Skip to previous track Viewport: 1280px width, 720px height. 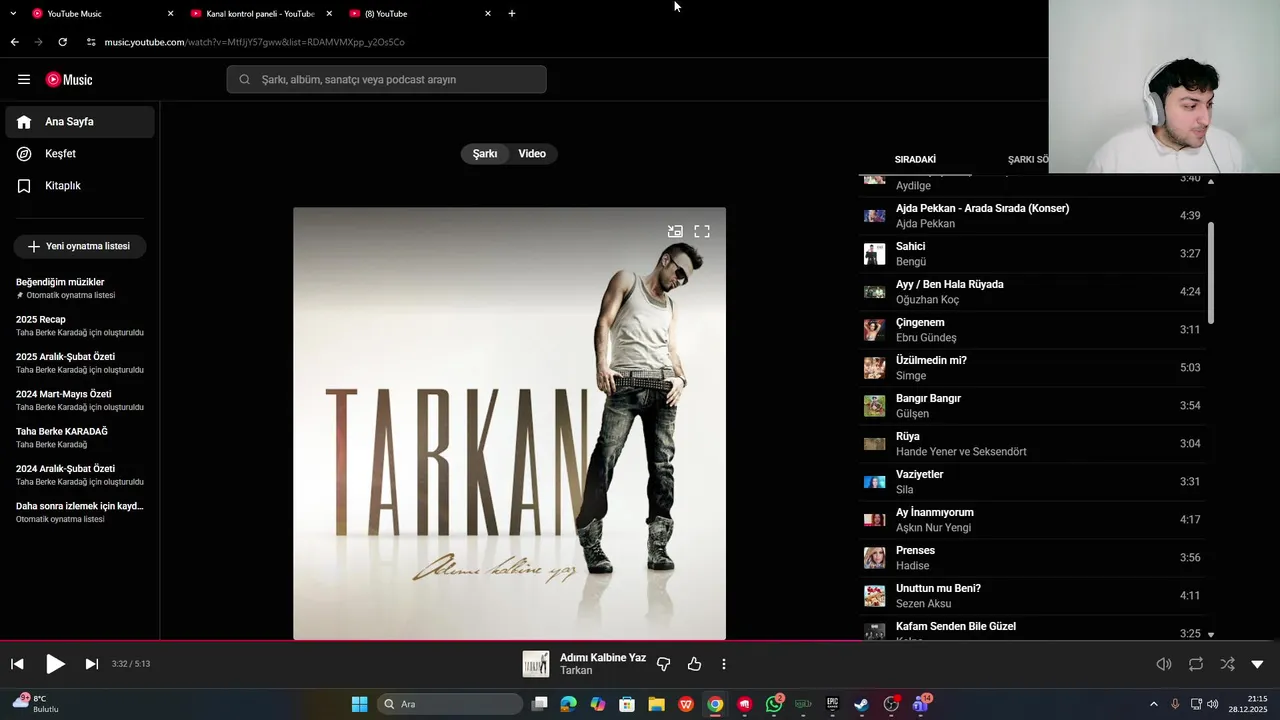click(x=17, y=664)
